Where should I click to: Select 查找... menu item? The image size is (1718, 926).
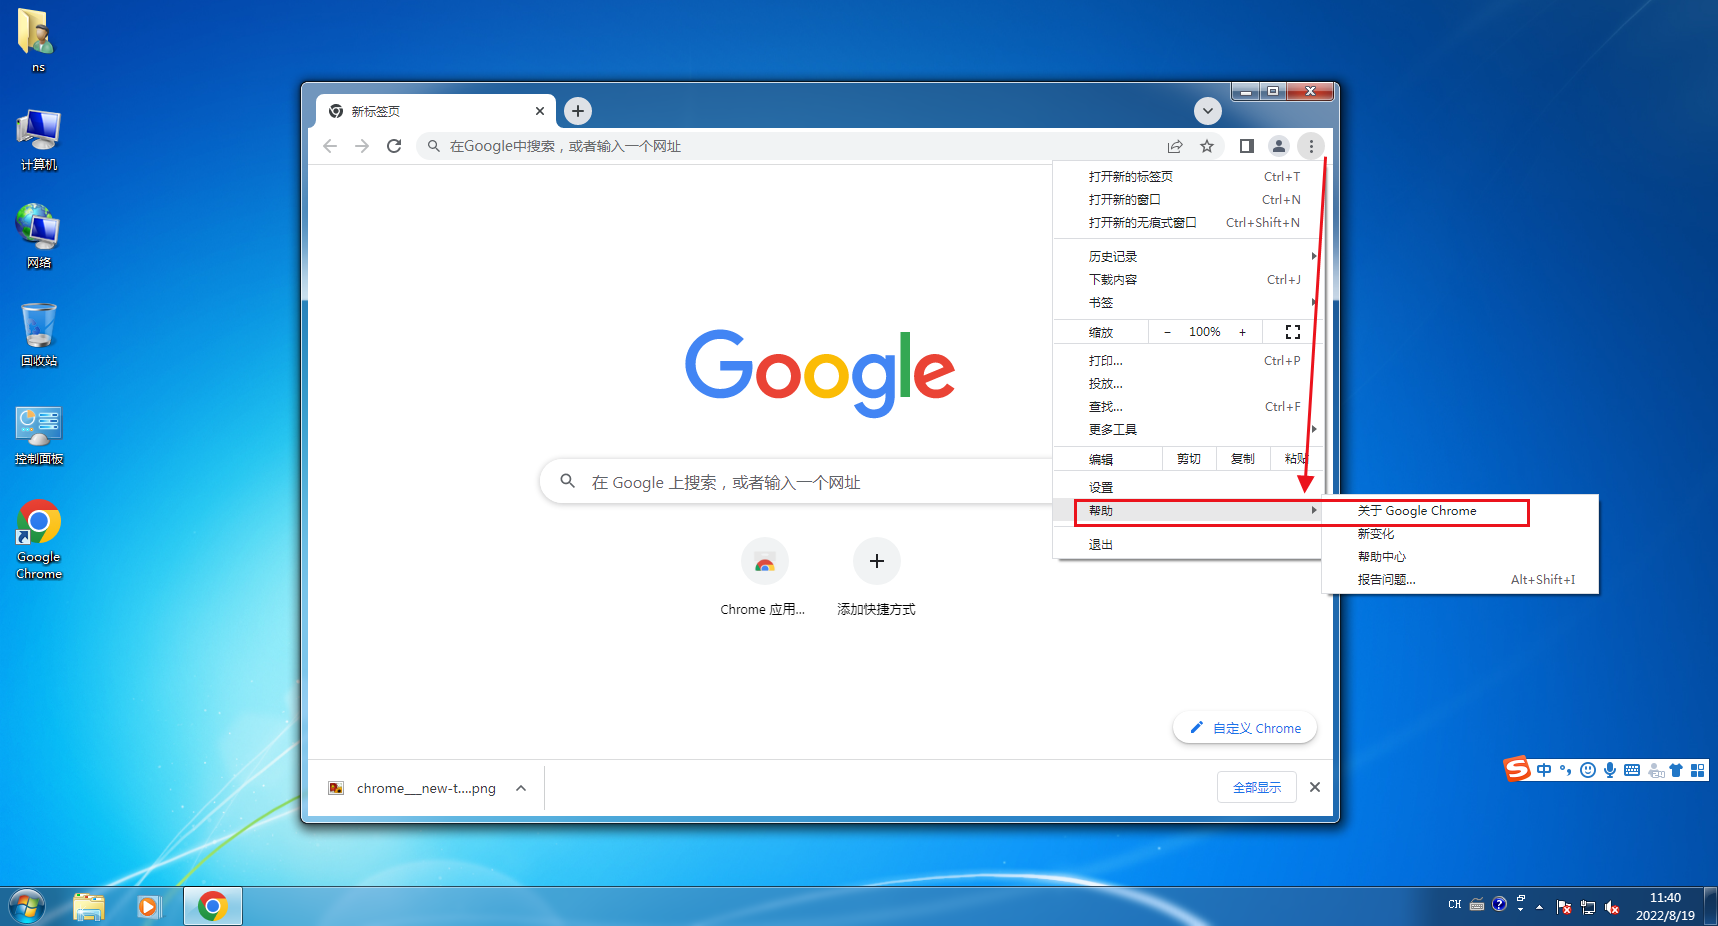[1188, 407]
